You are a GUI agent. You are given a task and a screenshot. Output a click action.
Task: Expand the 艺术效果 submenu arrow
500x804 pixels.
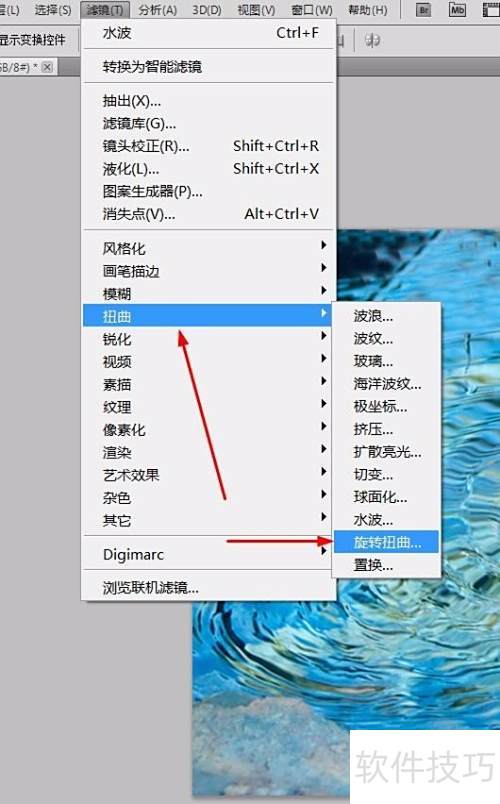coord(324,471)
